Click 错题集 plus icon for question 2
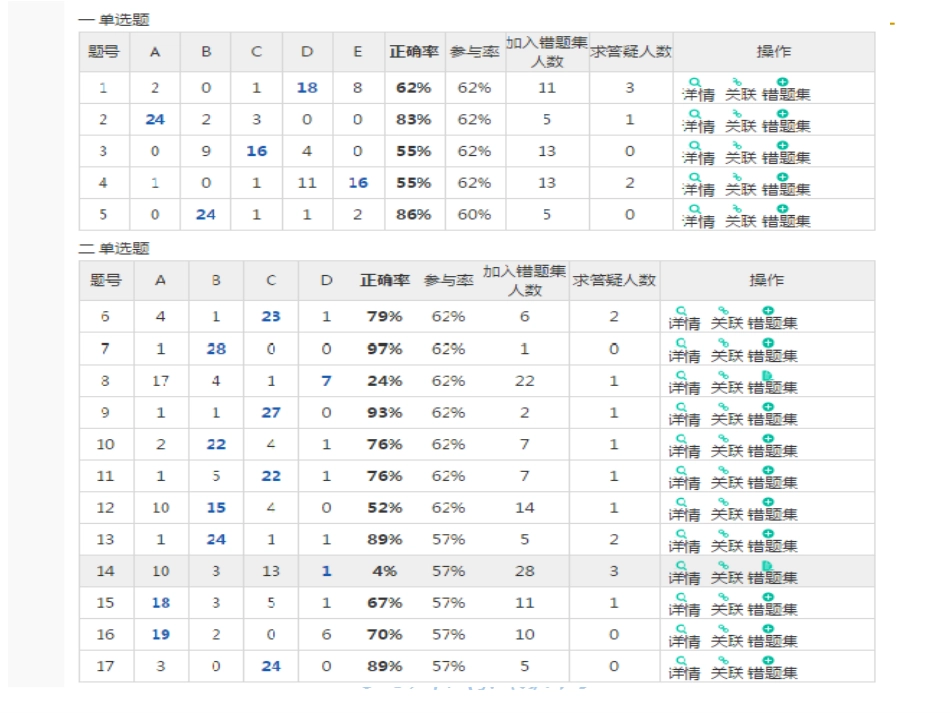The width and height of the screenshot is (950, 713). click(x=783, y=113)
